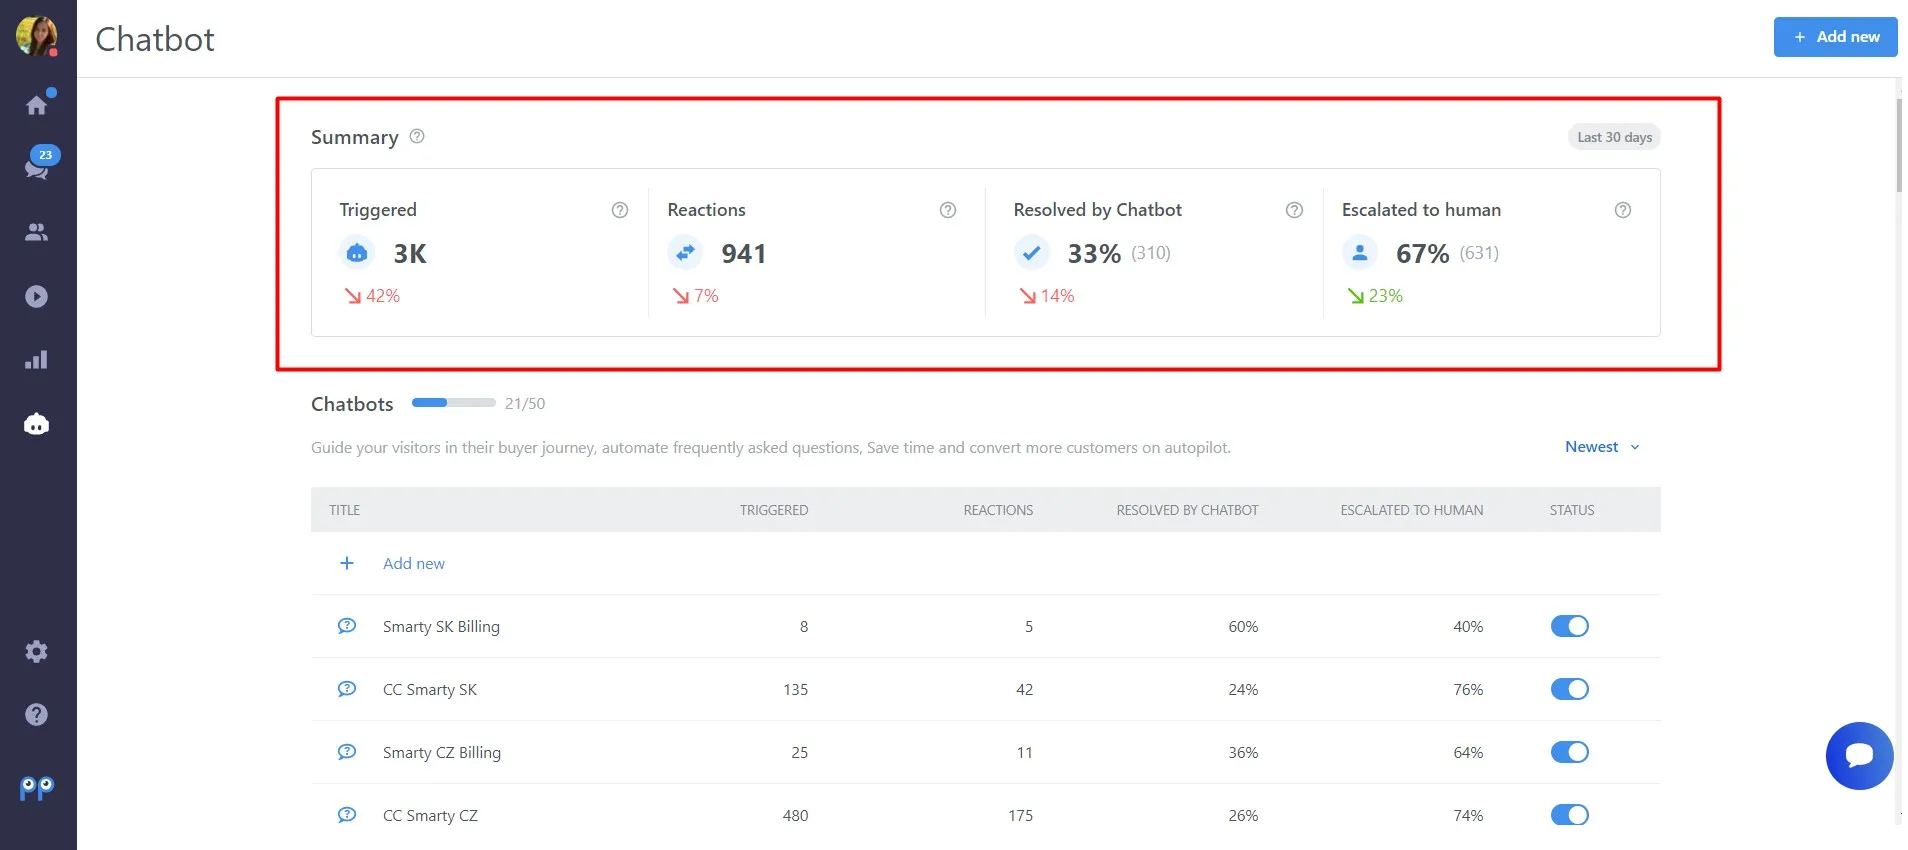Click the CC Smarty SK chatbot icon
Viewport: 1908px width, 850px height.
tap(347, 689)
